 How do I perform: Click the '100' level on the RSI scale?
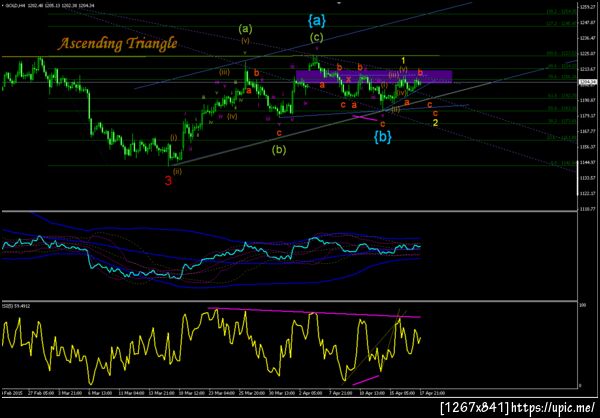583,305
